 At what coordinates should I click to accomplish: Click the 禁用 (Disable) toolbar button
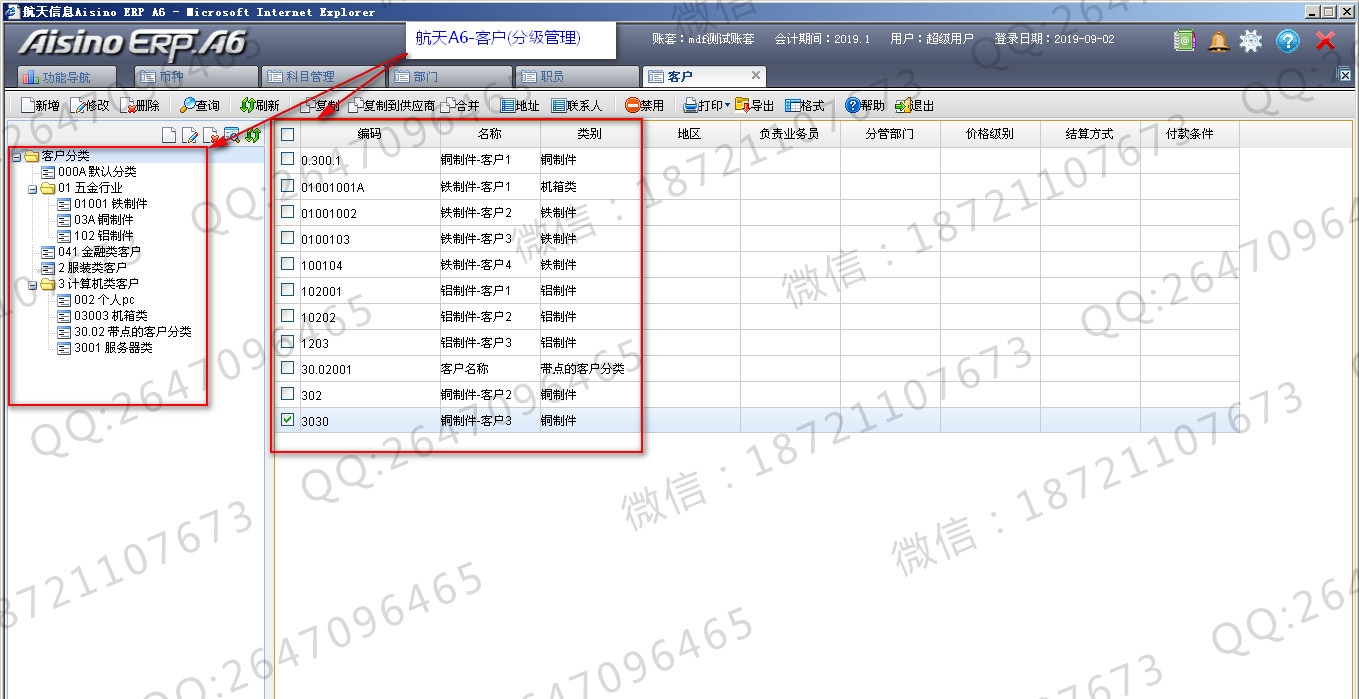point(644,105)
